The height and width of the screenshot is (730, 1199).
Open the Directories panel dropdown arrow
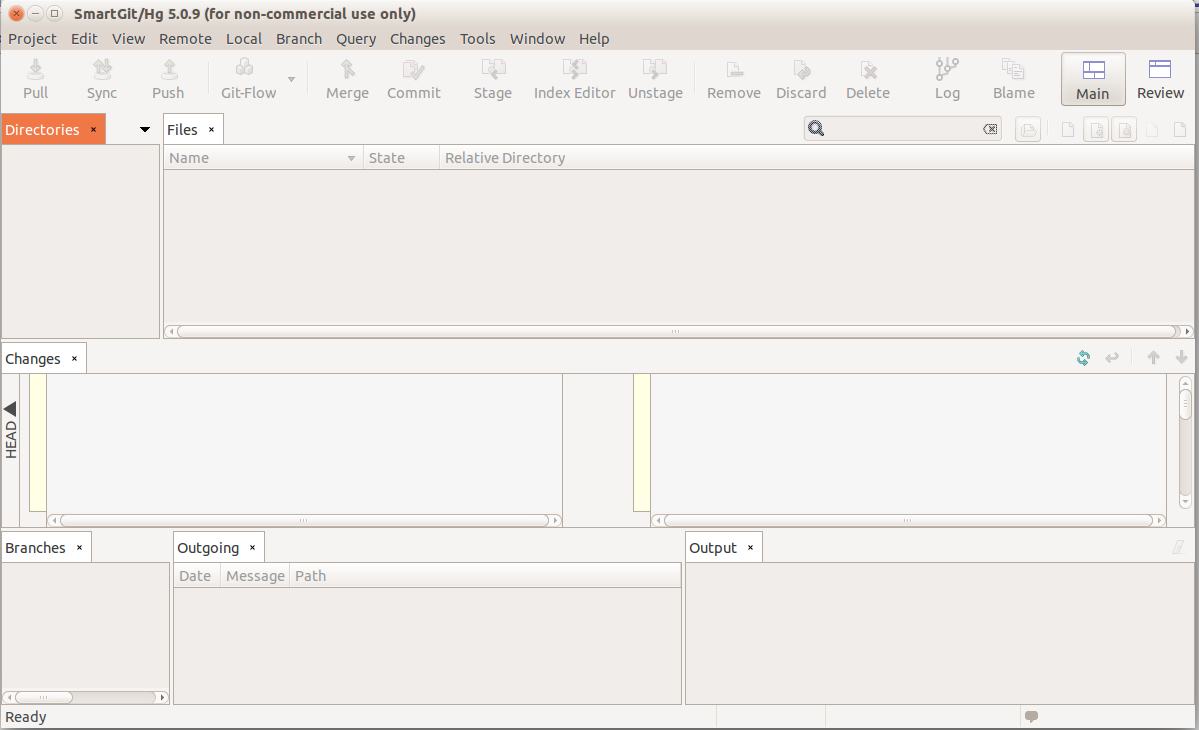coord(145,129)
